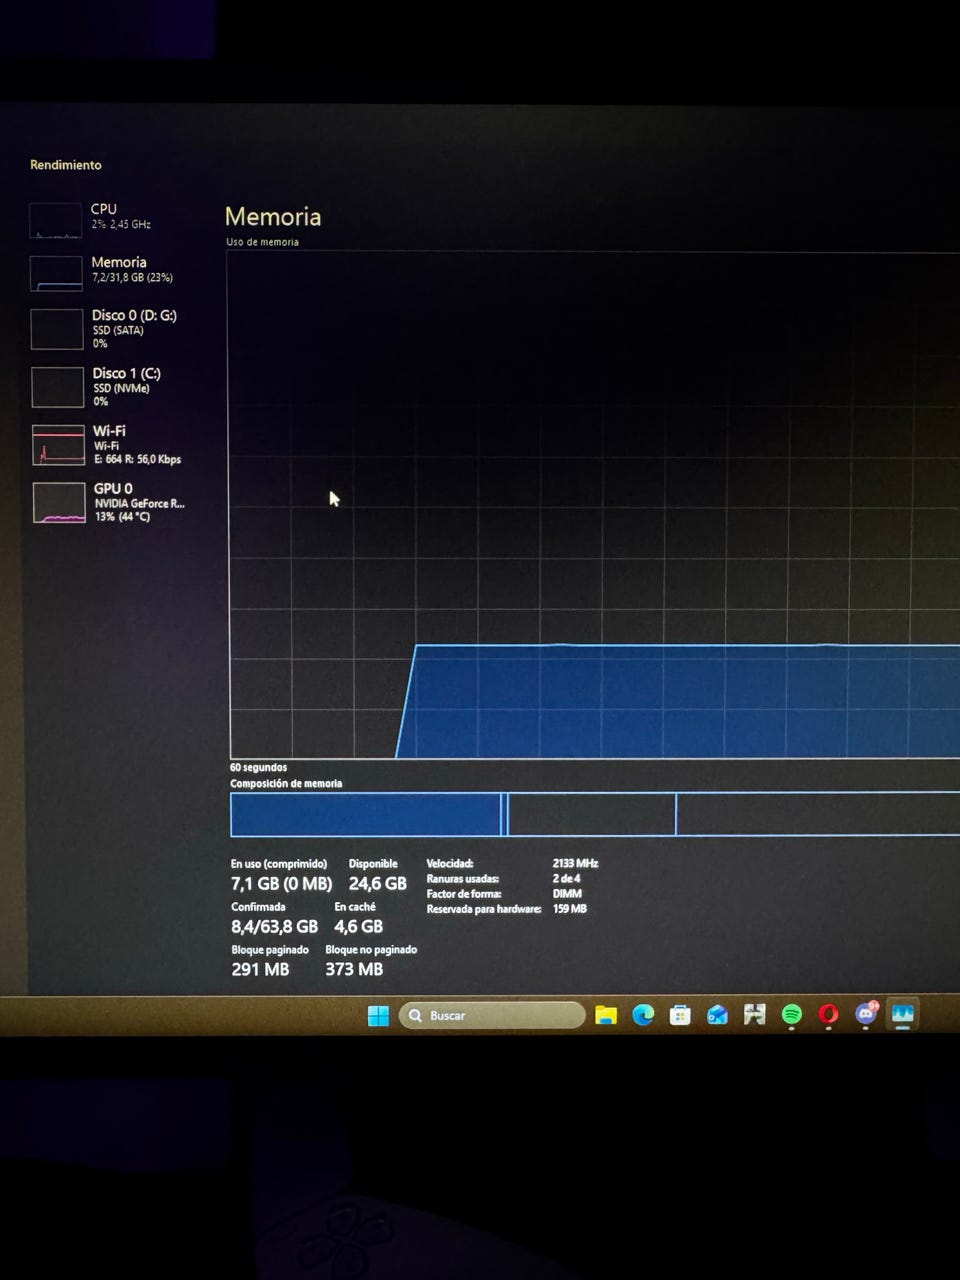This screenshot has height=1280, width=960.
Task: Click the 24,6 GB available value
Action: pyautogui.click(x=378, y=884)
